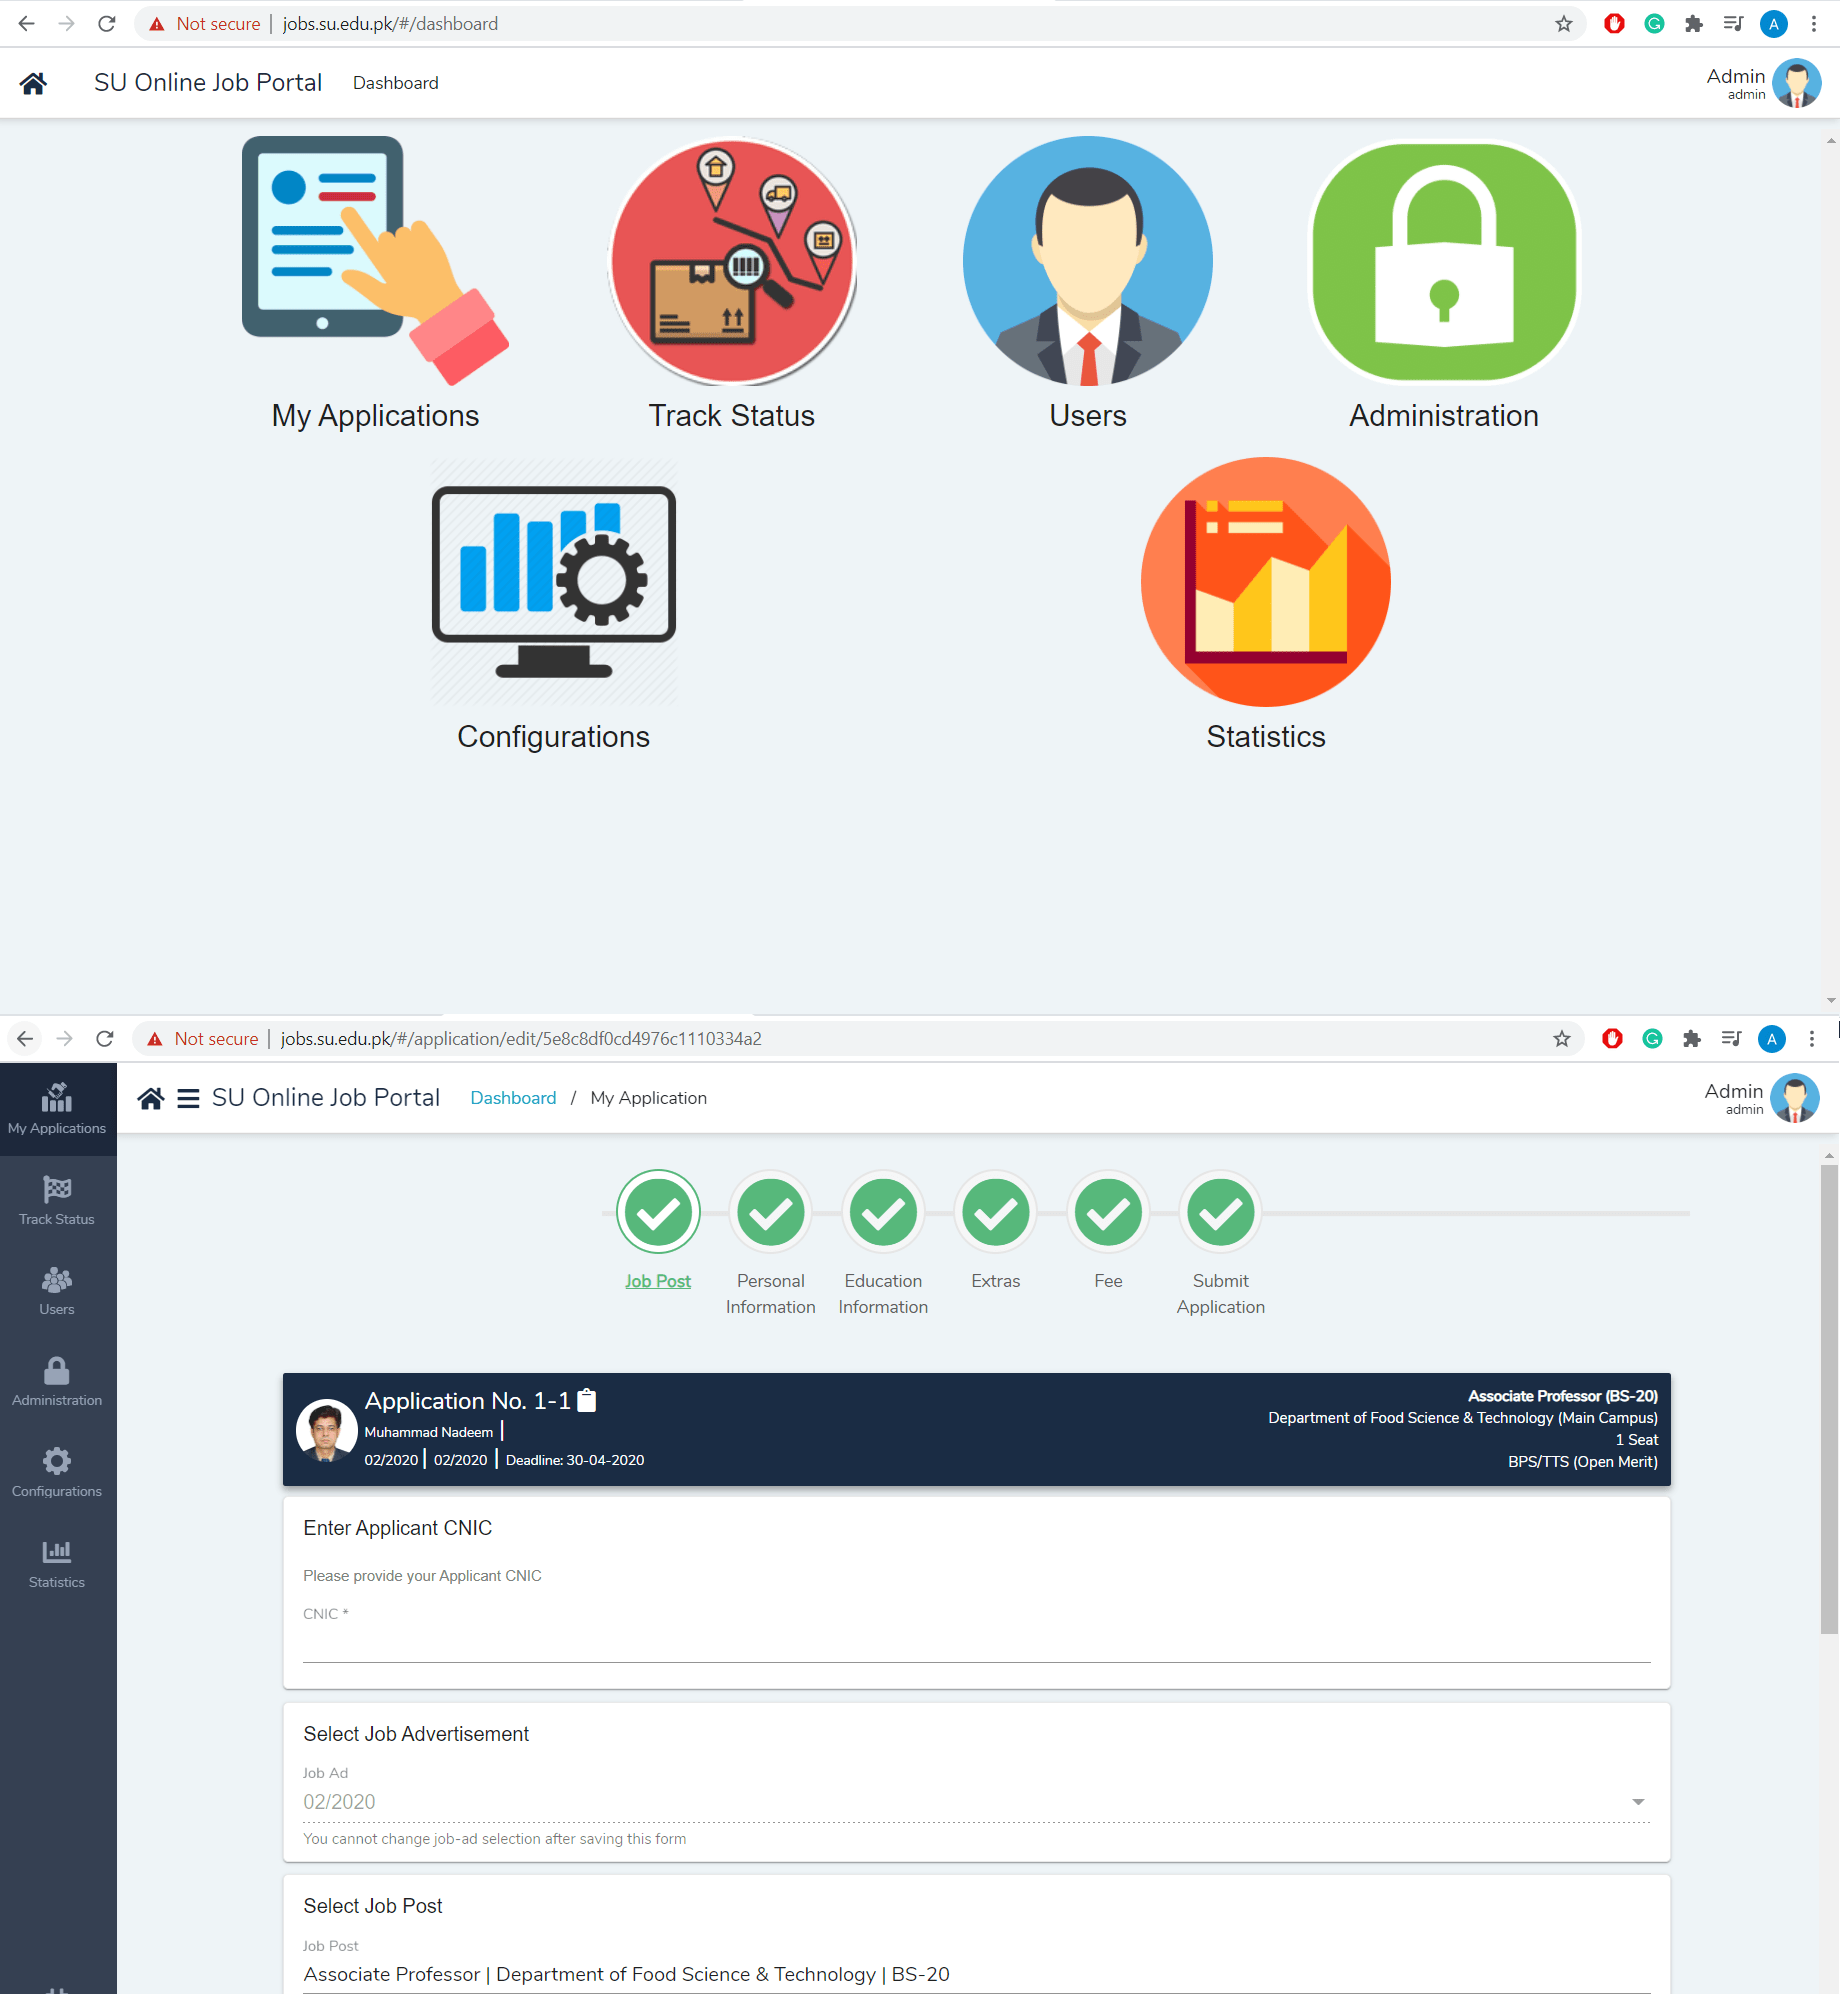The image size is (1848, 1994).
Task: Open the My Applications dashboard tile
Action: (375, 283)
